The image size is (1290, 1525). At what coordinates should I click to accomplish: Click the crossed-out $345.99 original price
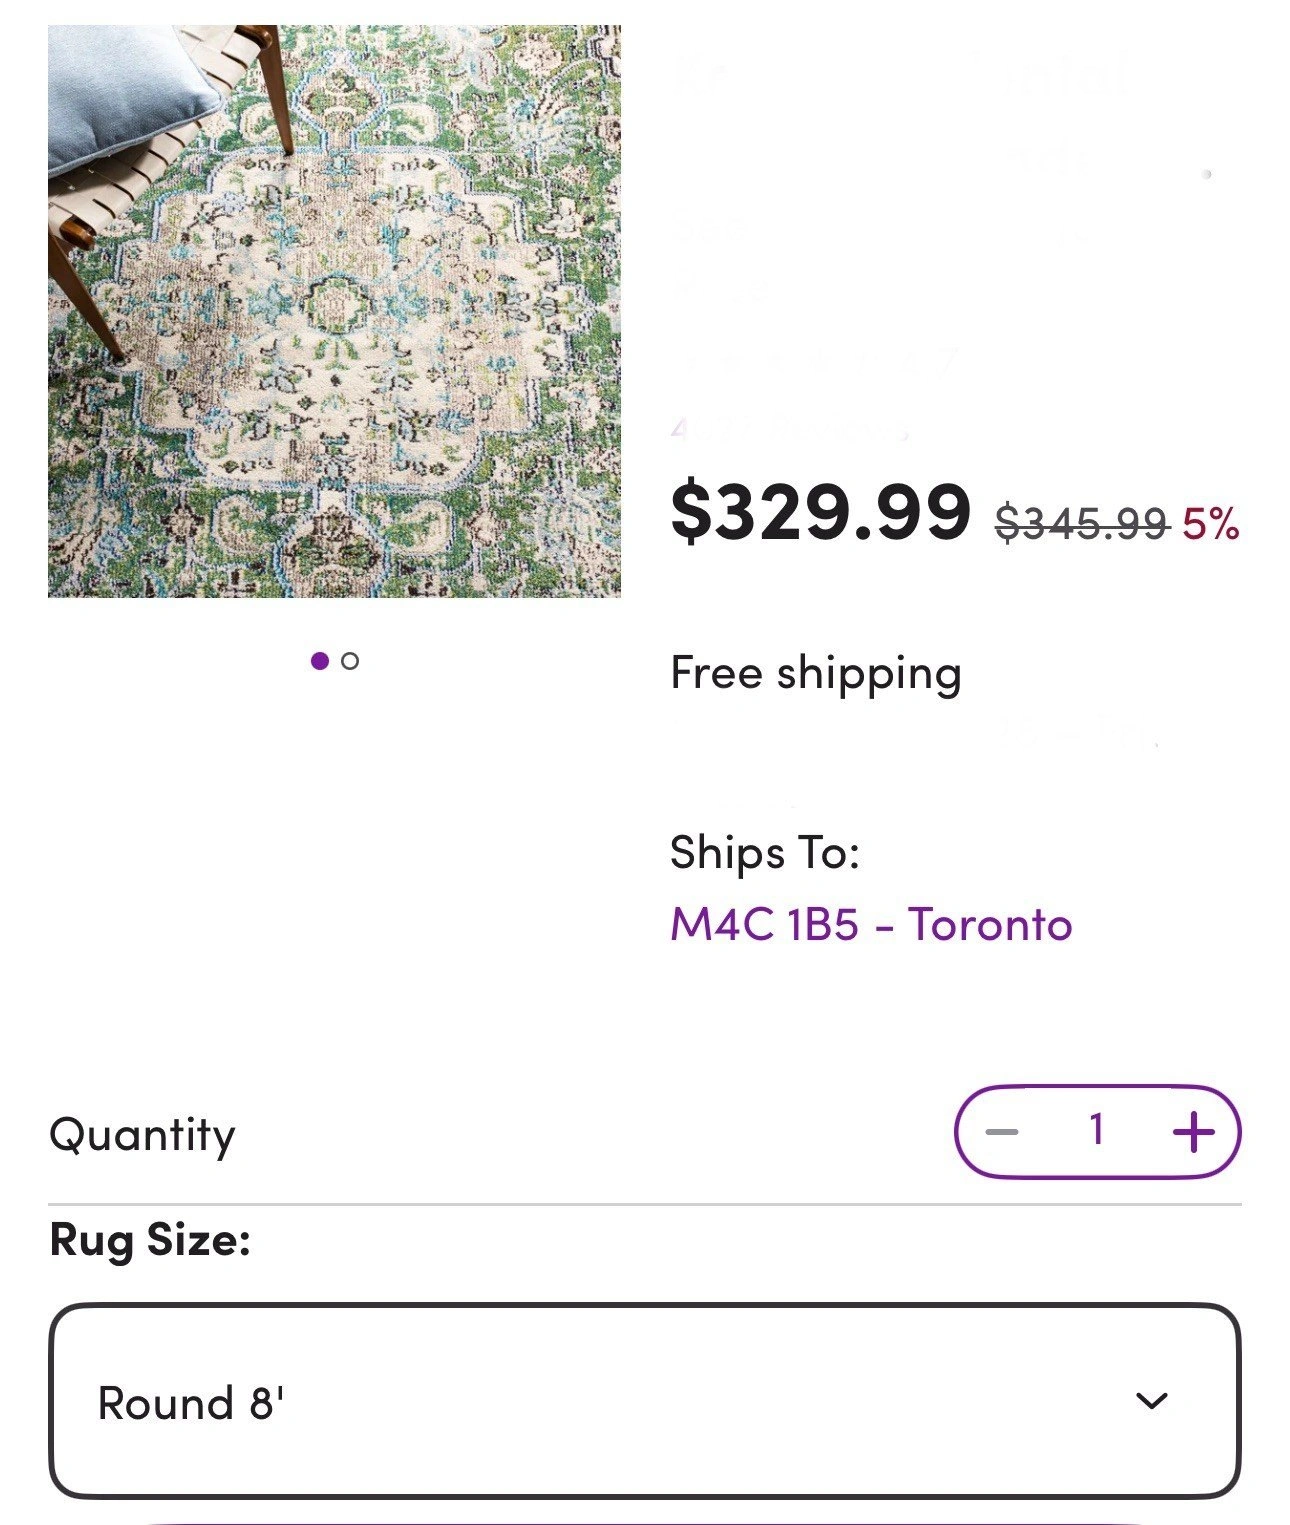(1082, 523)
